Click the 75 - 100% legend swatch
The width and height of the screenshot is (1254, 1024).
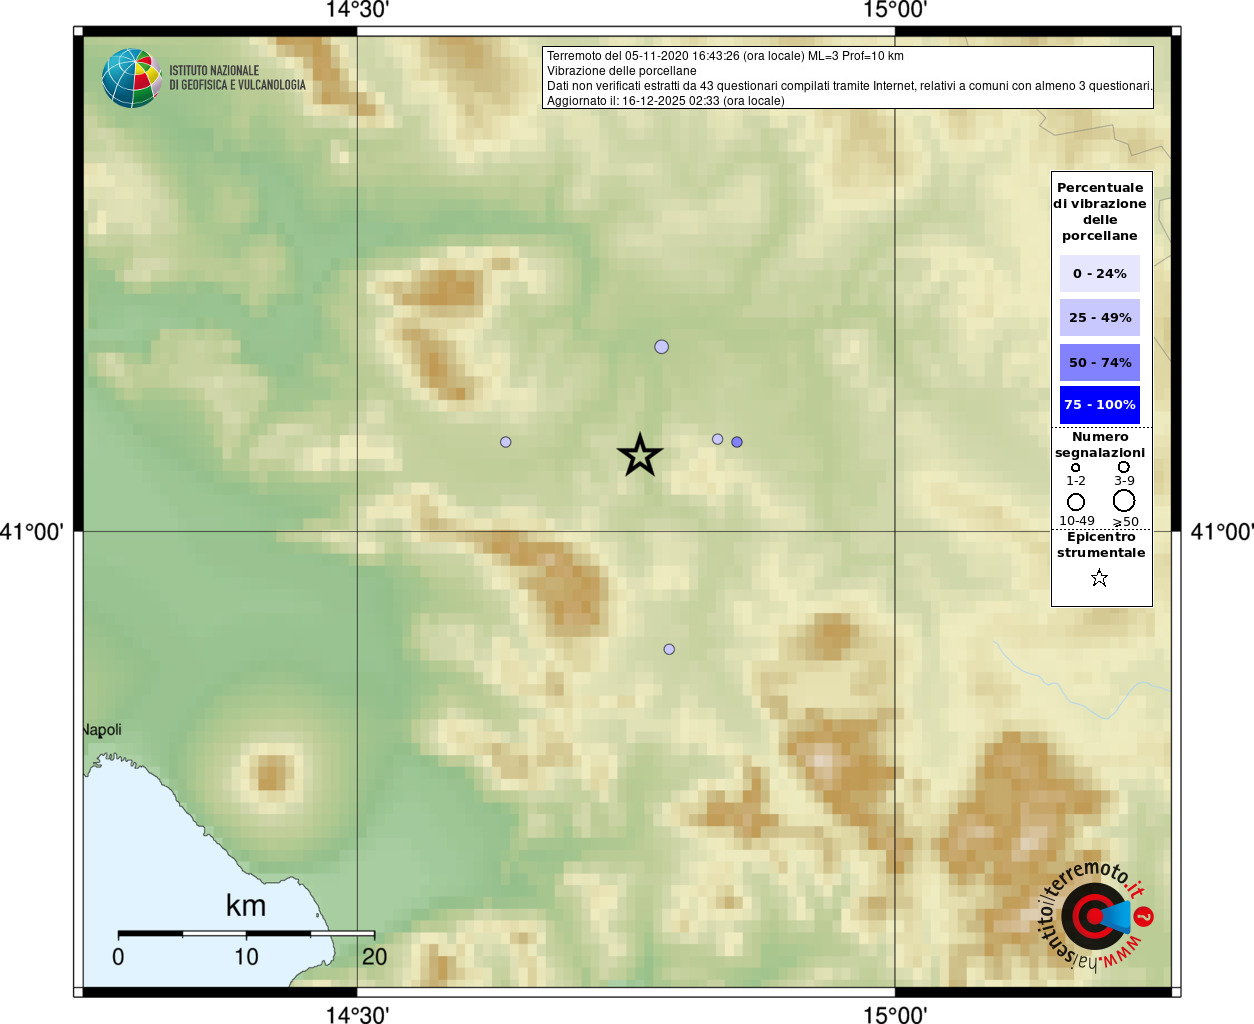click(1100, 405)
